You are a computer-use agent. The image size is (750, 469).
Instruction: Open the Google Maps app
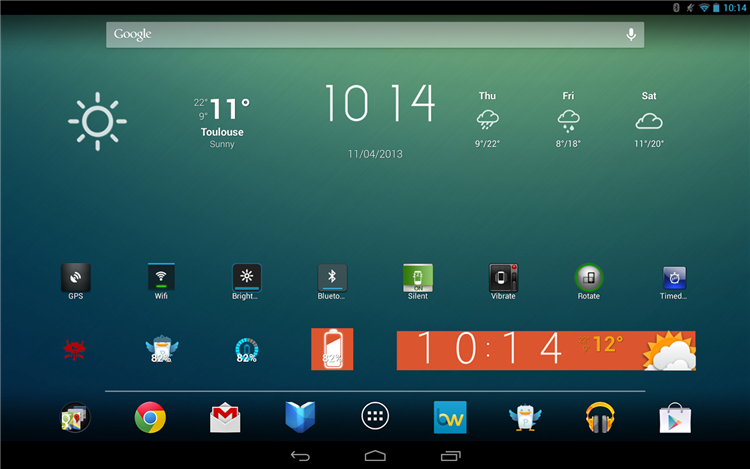75,417
